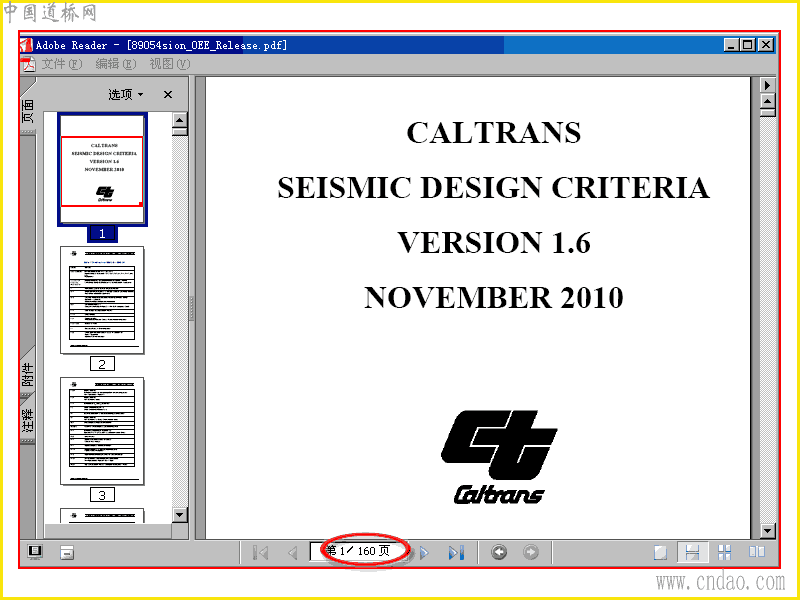The width and height of the screenshot is (800, 600).
Task: Close the pages thumbnail panel
Action: pyautogui.click(x=168, y=94)
